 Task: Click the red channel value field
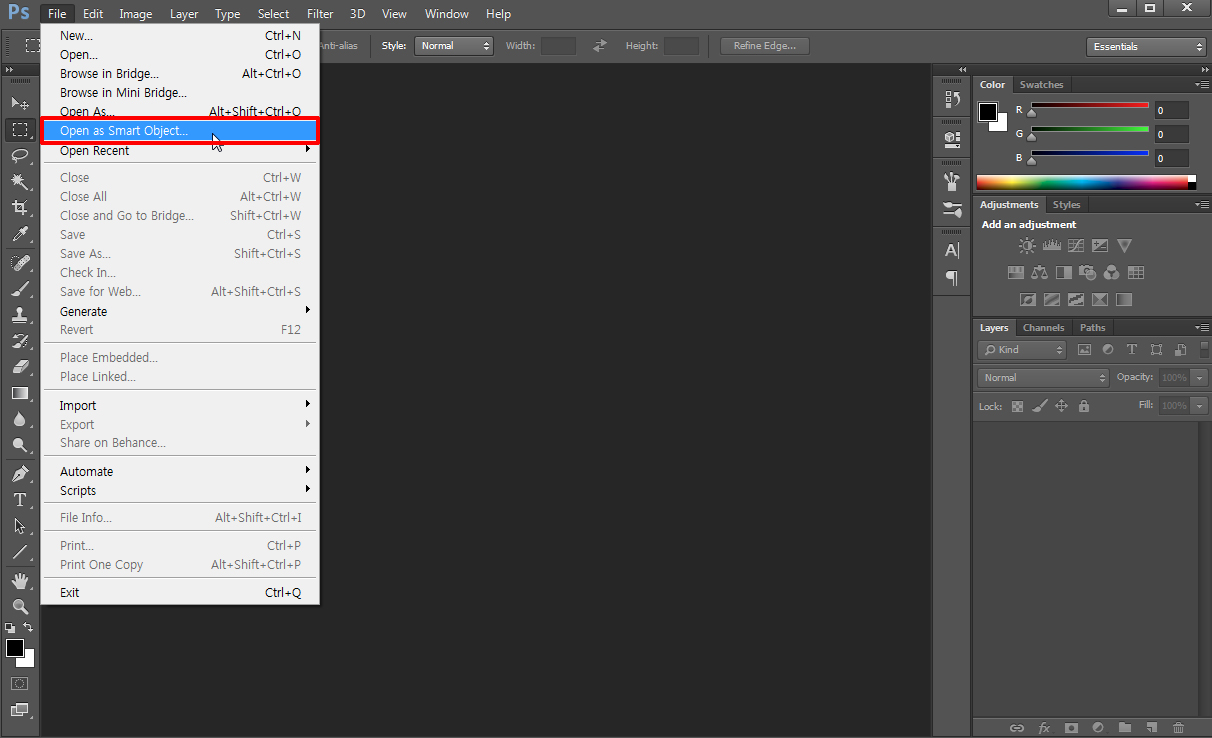pyautogui.click(x=1171, y=111)
